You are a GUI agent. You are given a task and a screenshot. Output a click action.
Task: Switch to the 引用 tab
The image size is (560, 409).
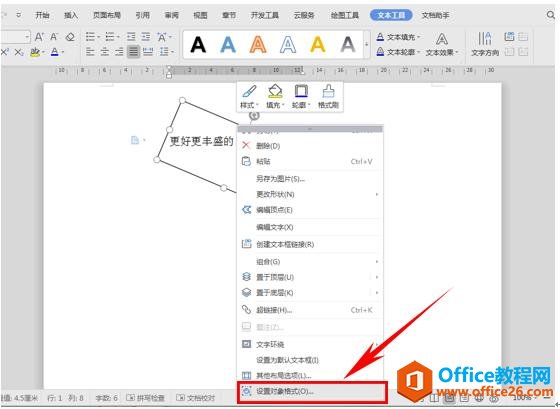tap(142, 15)
